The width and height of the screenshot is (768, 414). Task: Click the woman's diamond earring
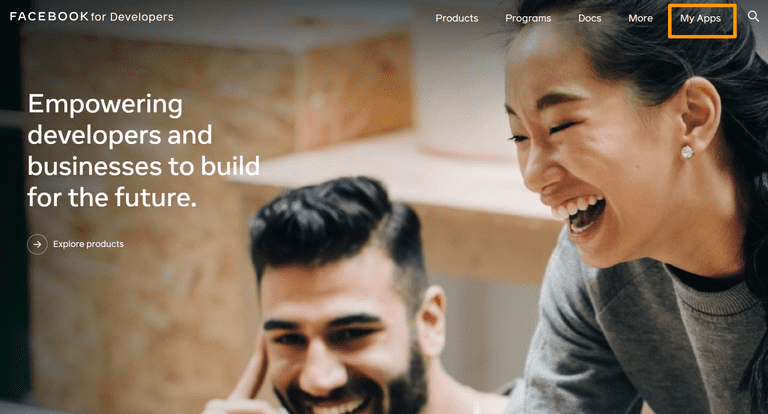click(687, 152)
